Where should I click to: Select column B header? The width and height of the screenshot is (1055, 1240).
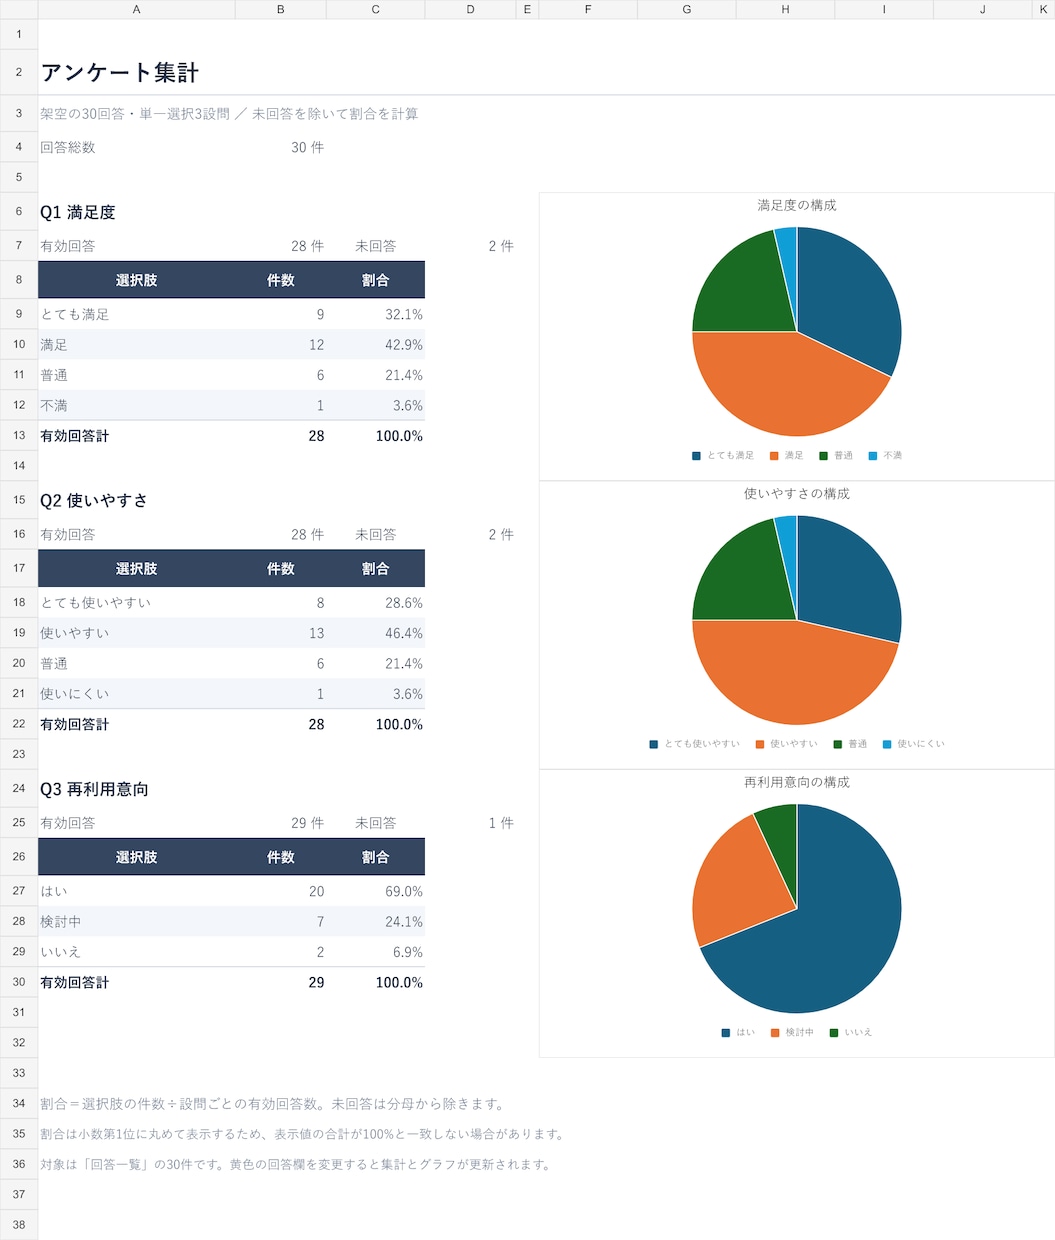pyautogui.click(x=280, y=9)
